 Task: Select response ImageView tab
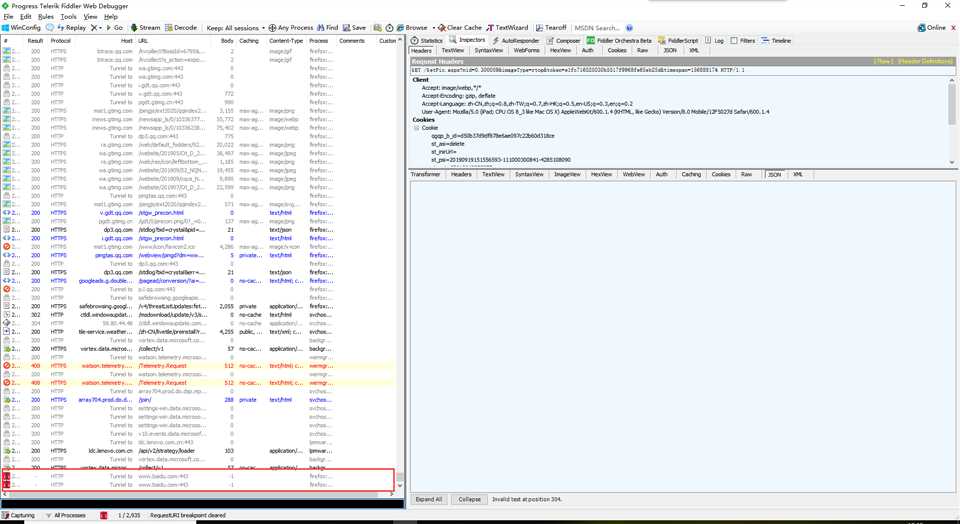[567, 174]
